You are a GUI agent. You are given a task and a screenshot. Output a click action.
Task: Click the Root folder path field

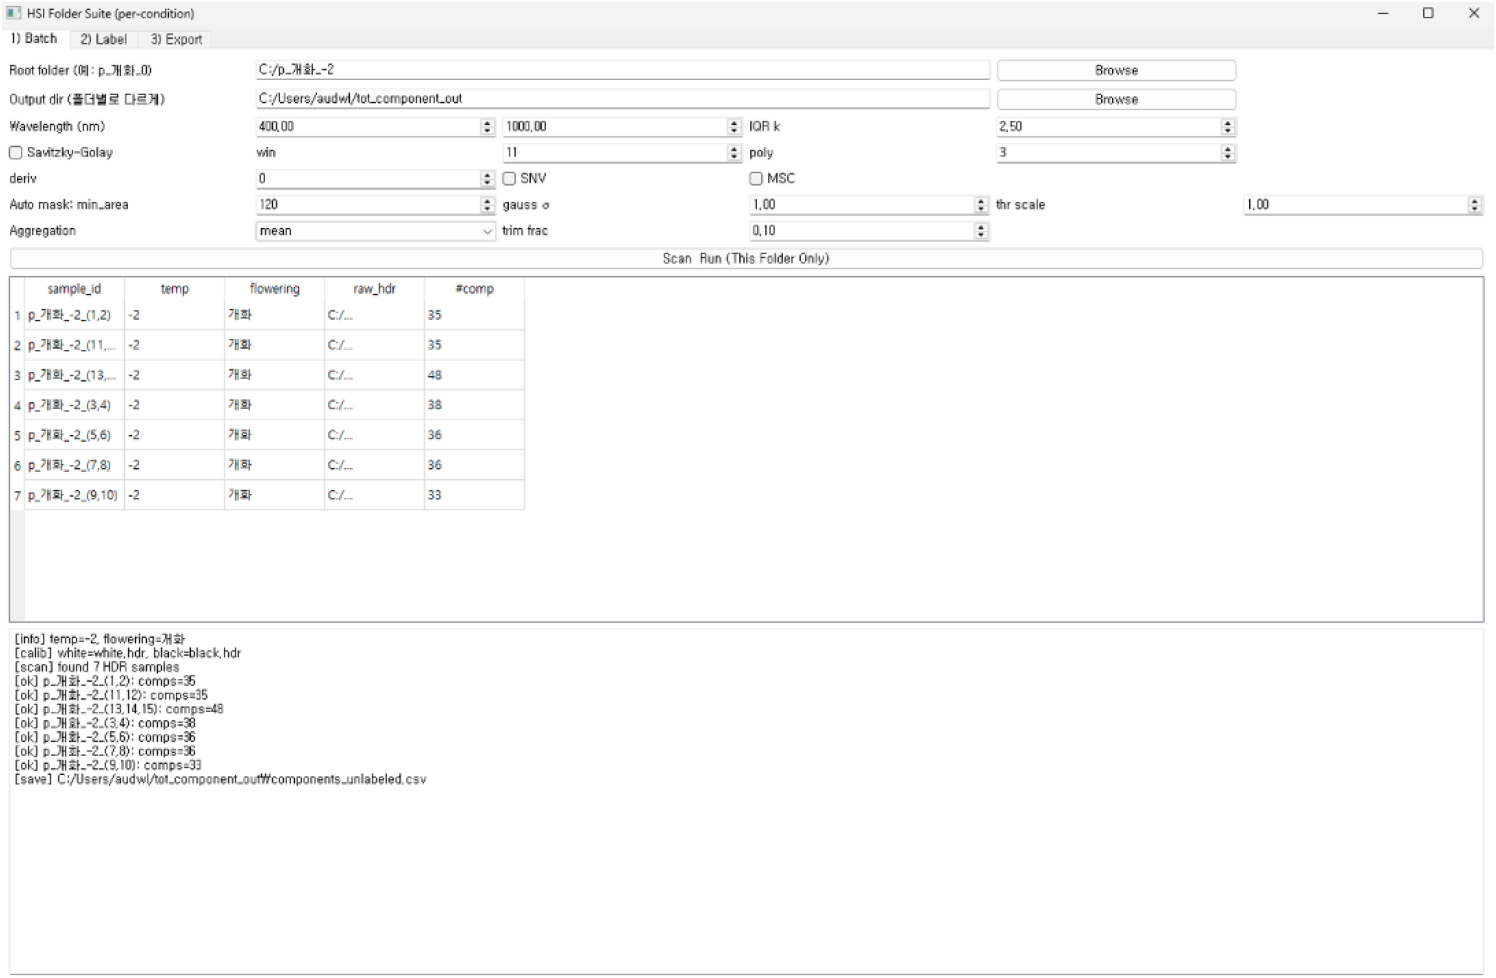point(622,70)
